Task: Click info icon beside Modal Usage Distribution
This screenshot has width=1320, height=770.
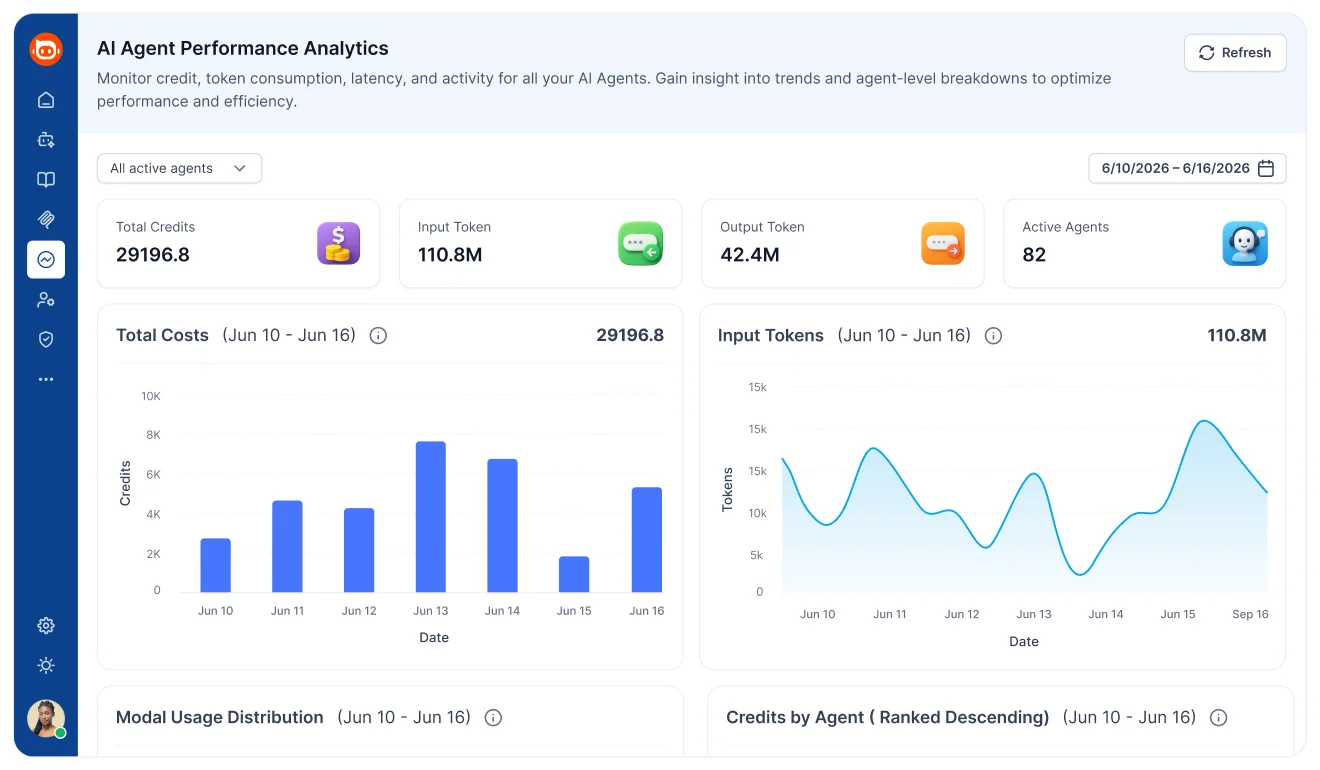Action: (x=493, y=718)
